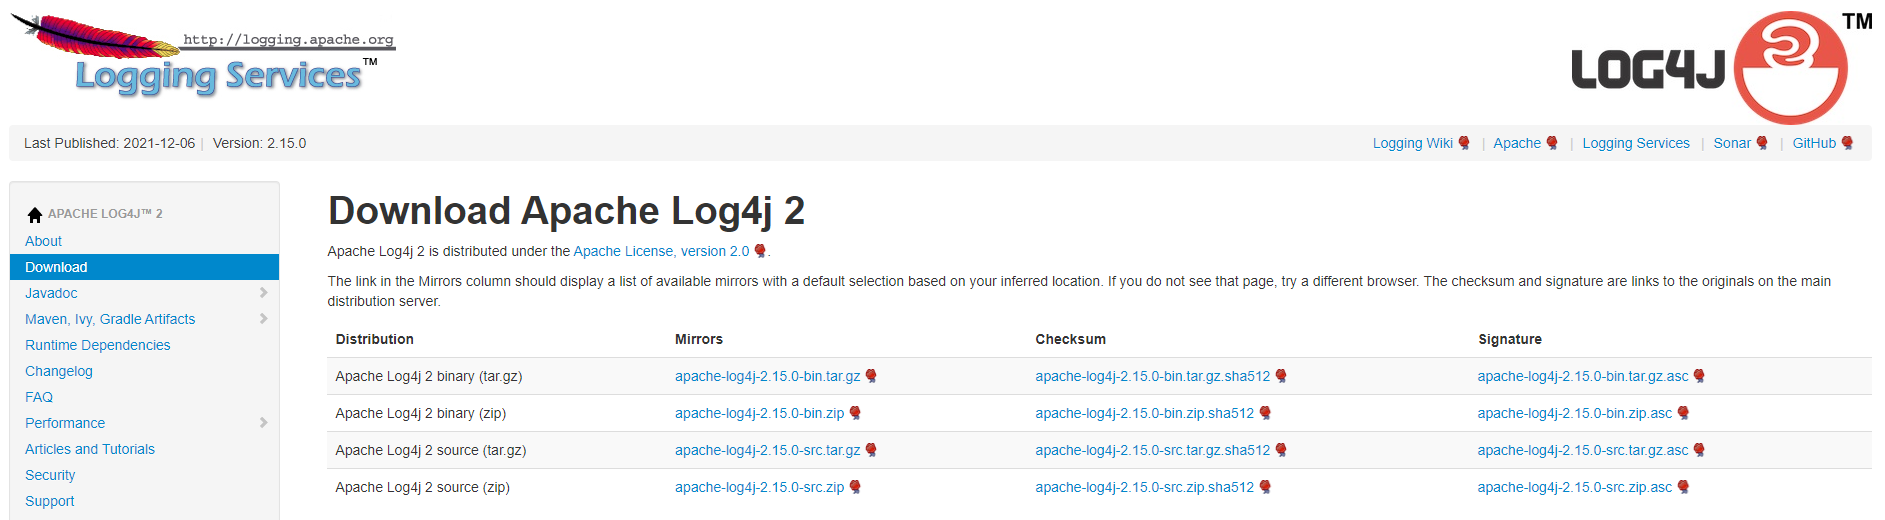Select the Download sidebar item
The image size is (1885, 520).
point(144,267)
